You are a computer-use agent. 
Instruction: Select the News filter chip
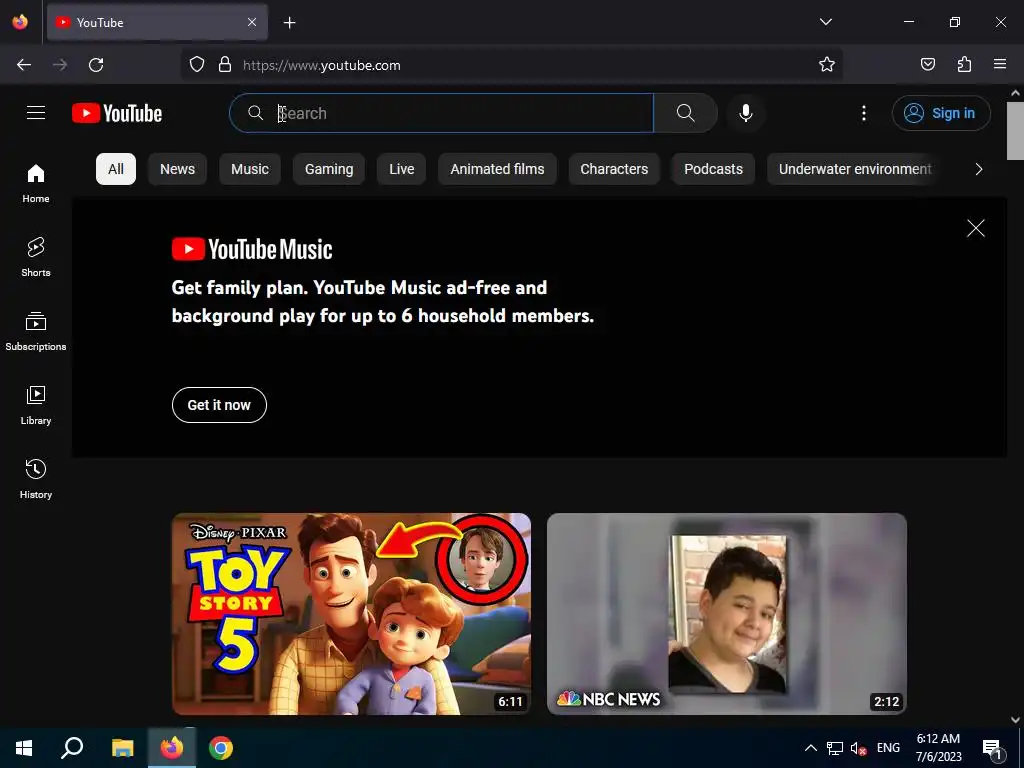pos(178,169)
